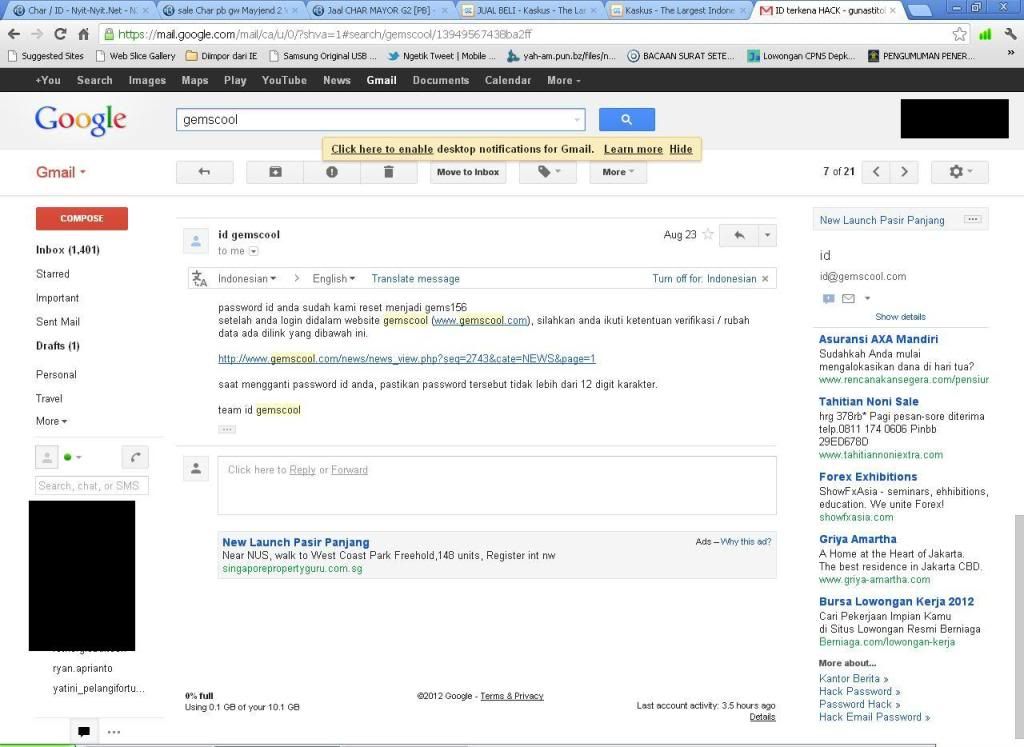Open Travel label
Viewport: 1024px width, 747px height.
pyautogui.click(x=49, y=398)
